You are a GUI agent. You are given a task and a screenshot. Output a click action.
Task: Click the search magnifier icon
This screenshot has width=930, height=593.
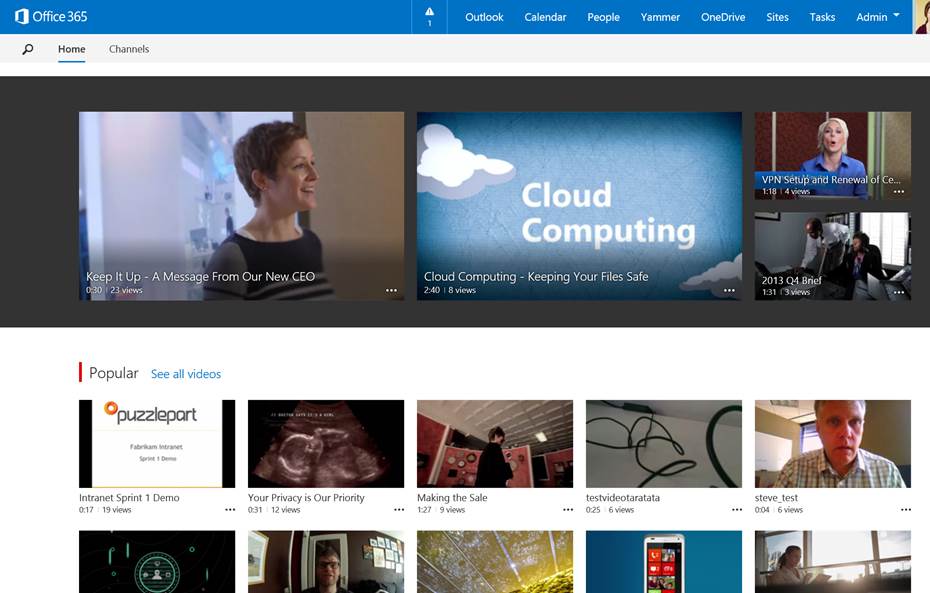click(x=27, y=49)
